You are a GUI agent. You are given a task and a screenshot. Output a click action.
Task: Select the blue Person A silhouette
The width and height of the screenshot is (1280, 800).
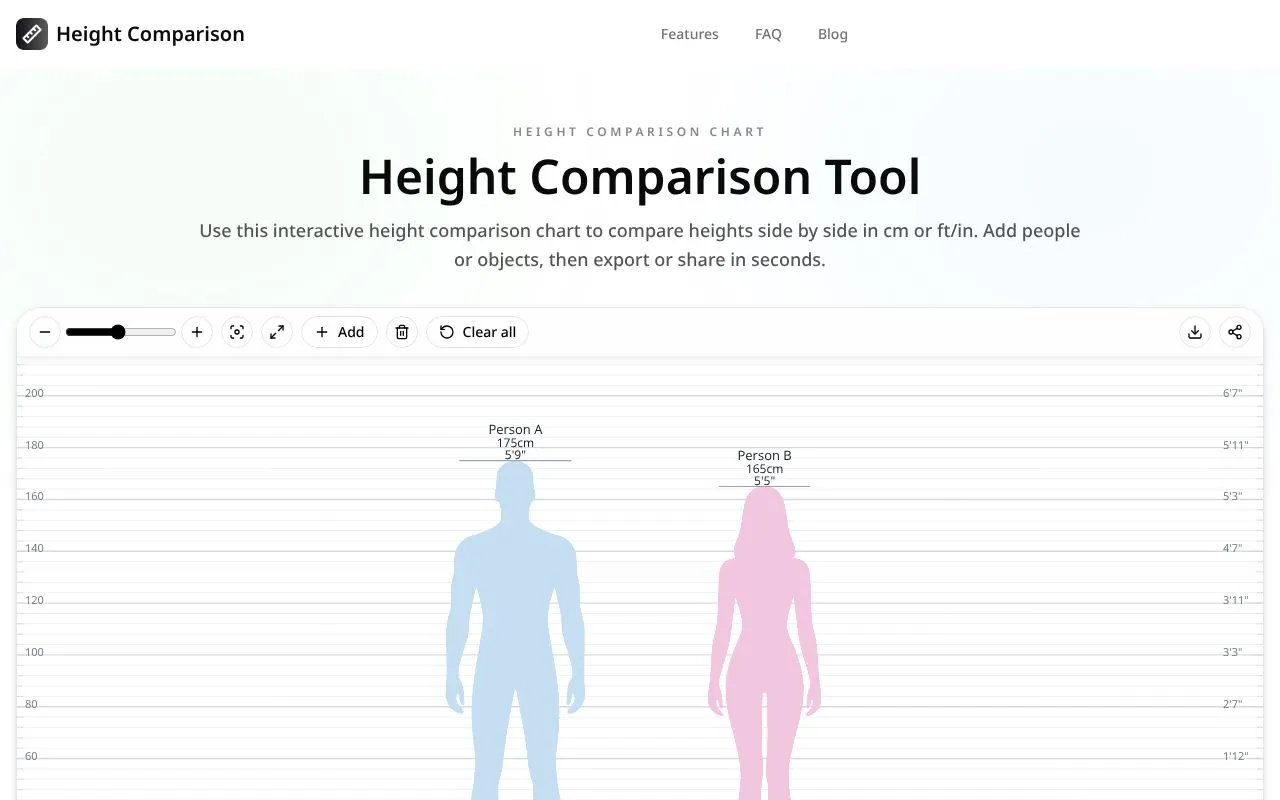(x=515, y=630)
